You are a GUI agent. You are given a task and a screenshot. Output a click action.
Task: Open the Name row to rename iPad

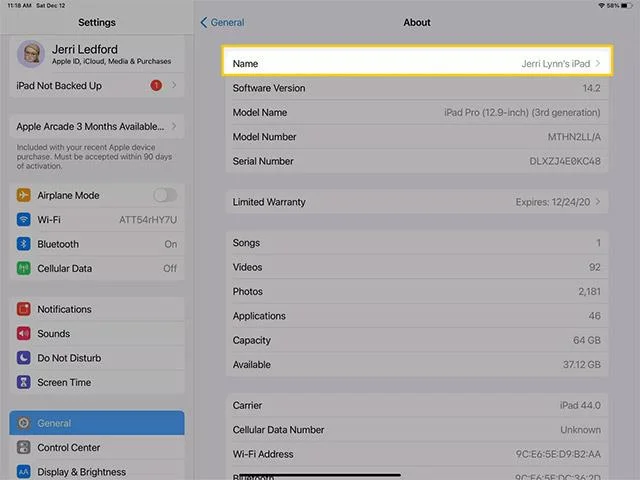point(417,63)
